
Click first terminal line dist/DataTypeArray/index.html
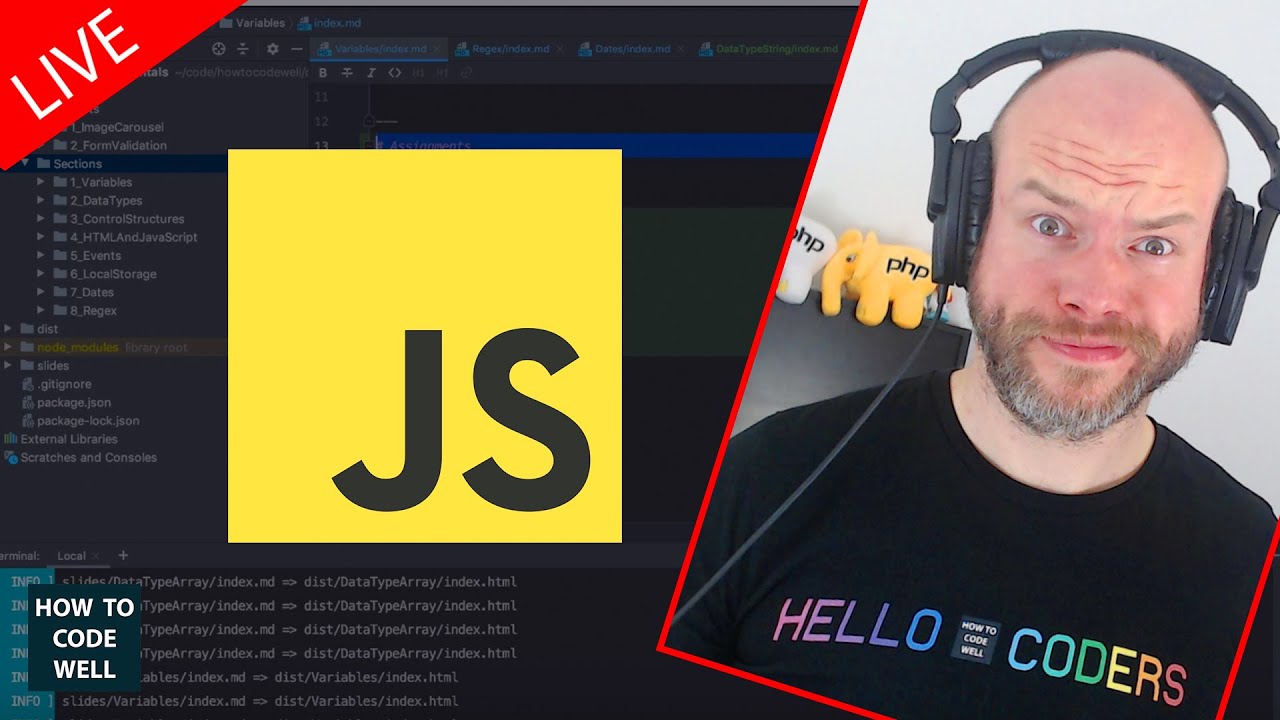(x=410, y=581)
